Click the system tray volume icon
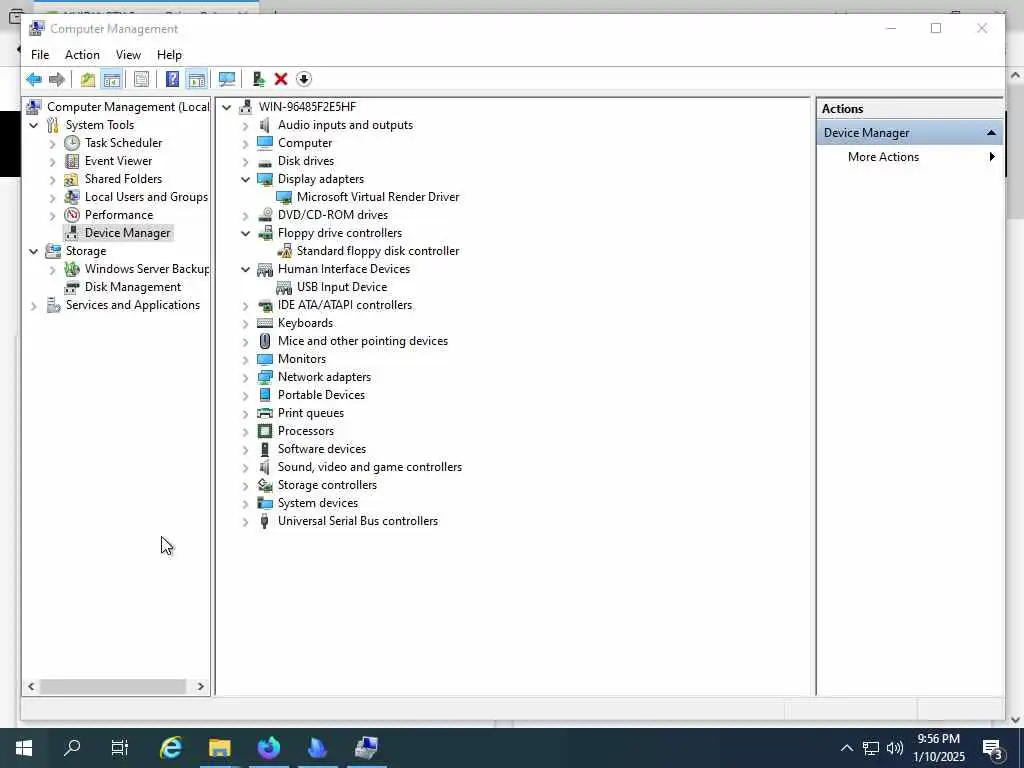This screenshot has height=768, width=1024. (895, 748)
